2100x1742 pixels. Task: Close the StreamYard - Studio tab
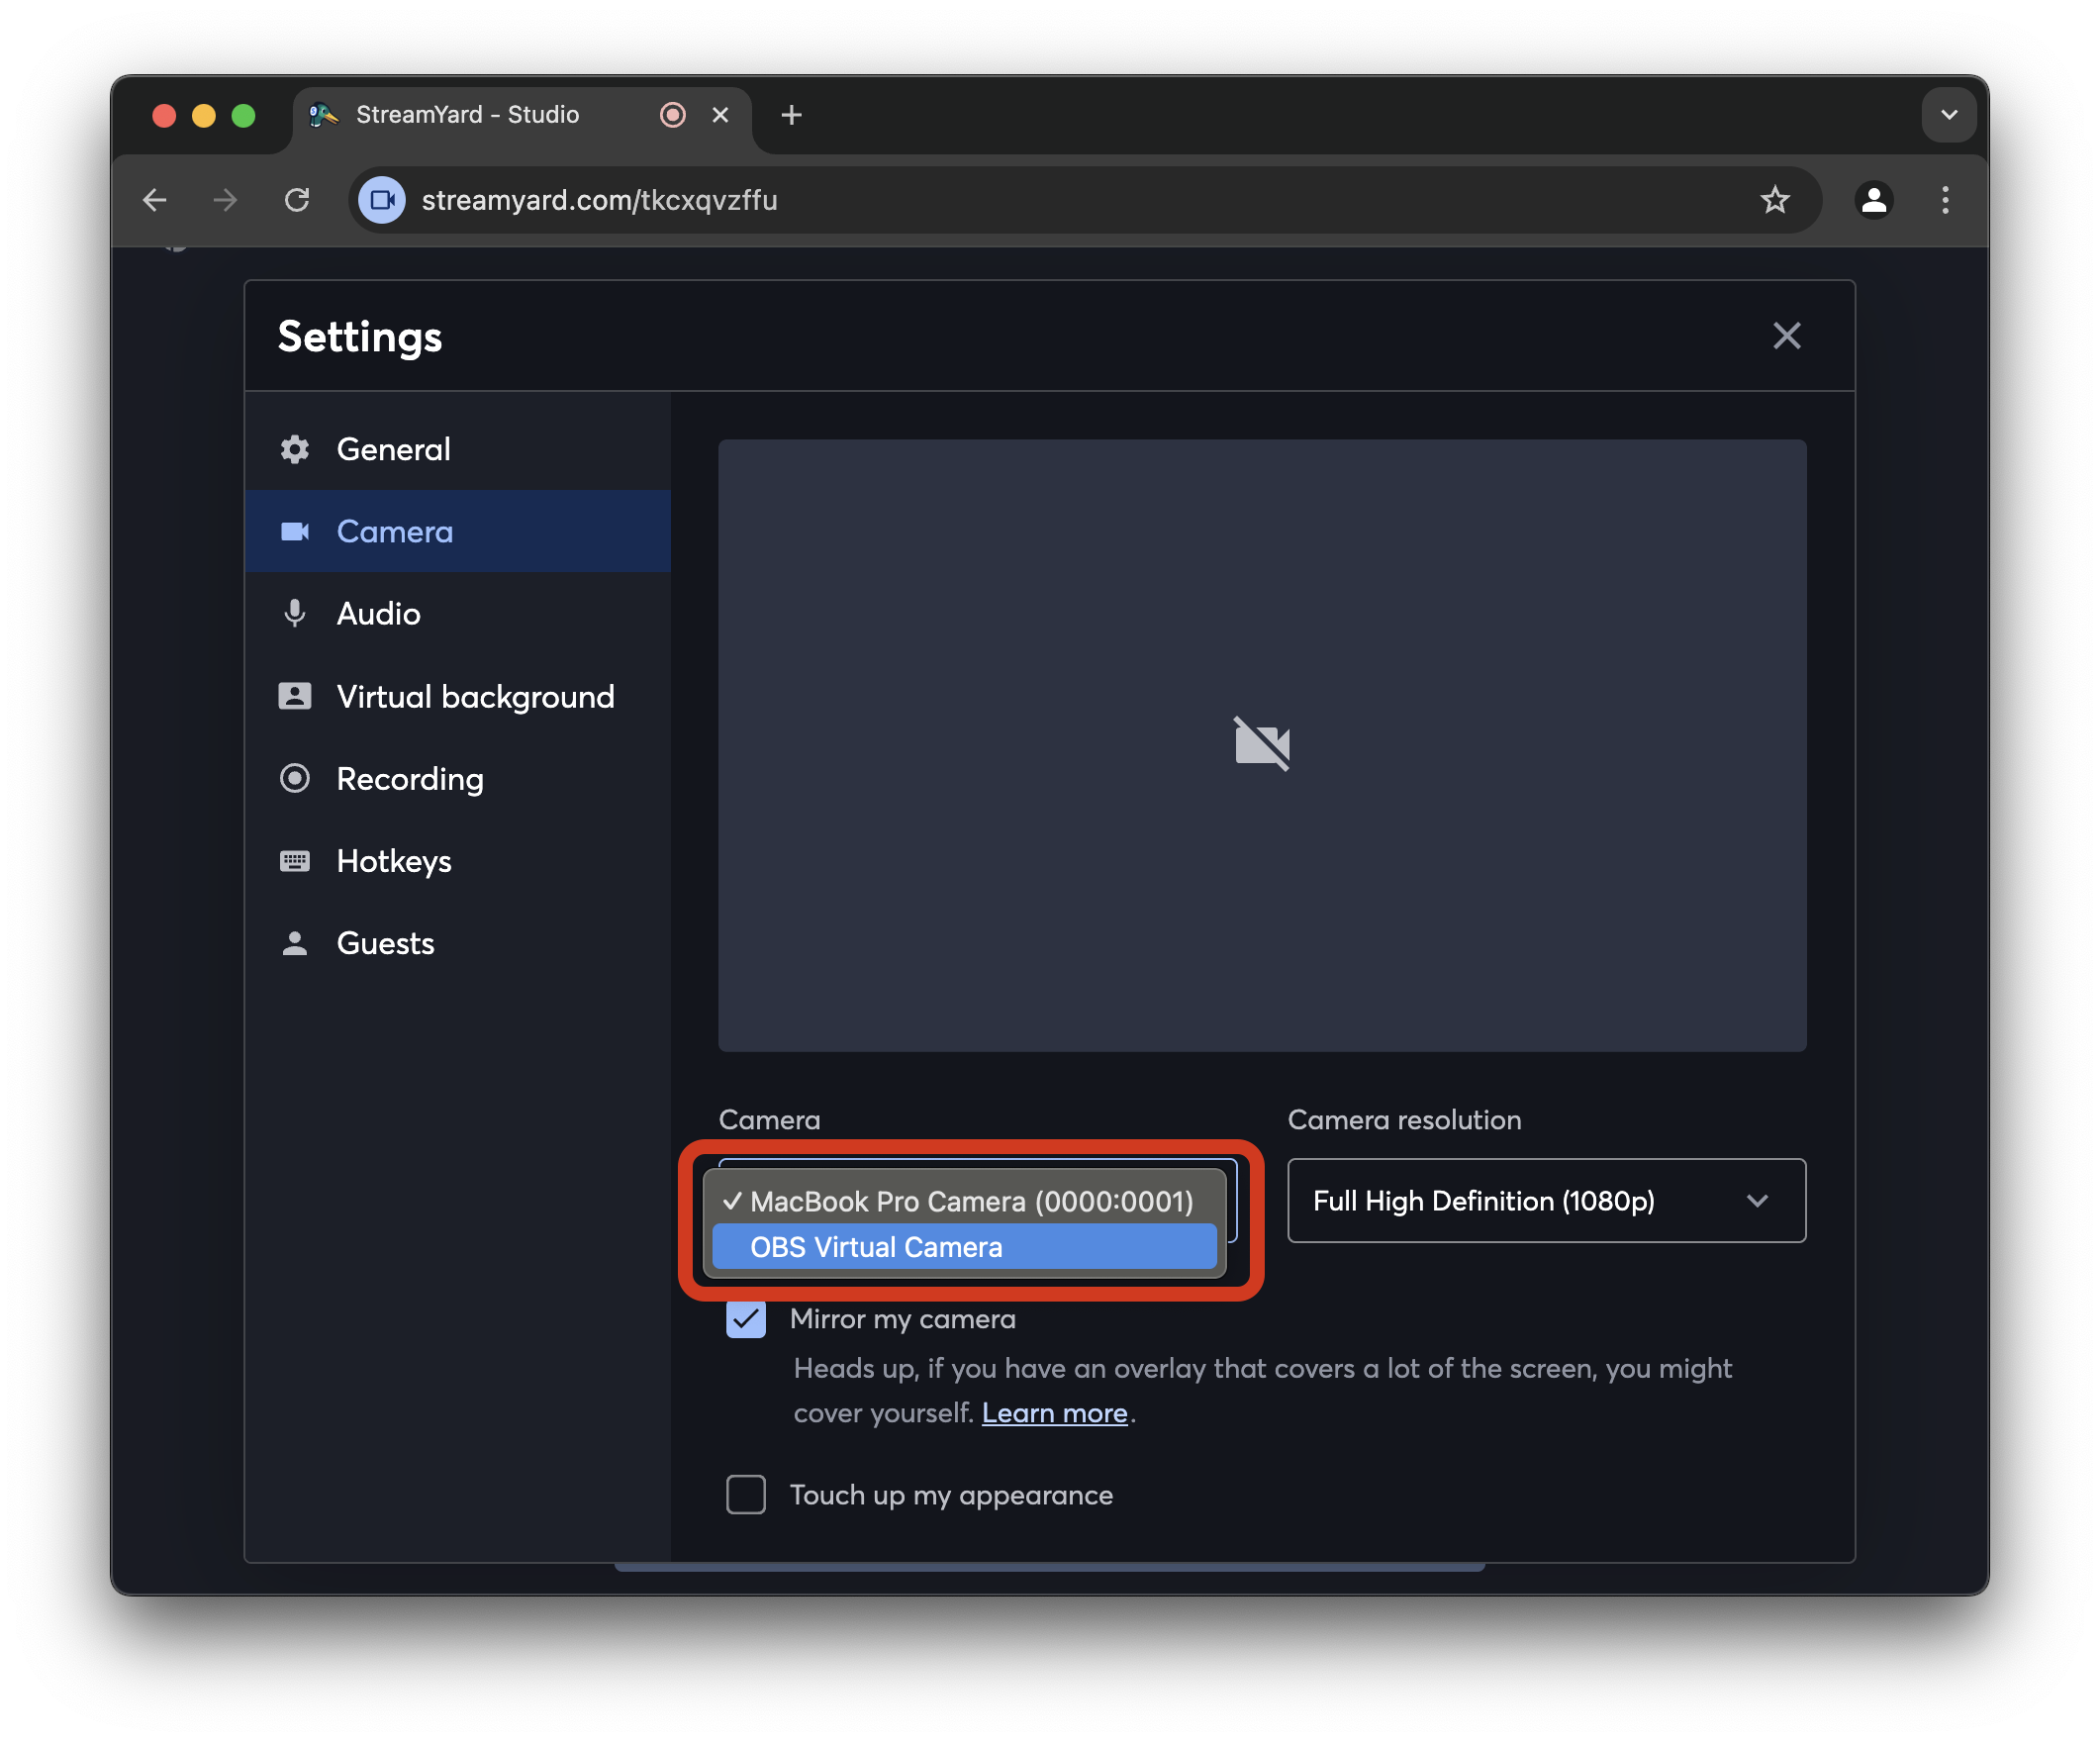[x=720, y=115]
